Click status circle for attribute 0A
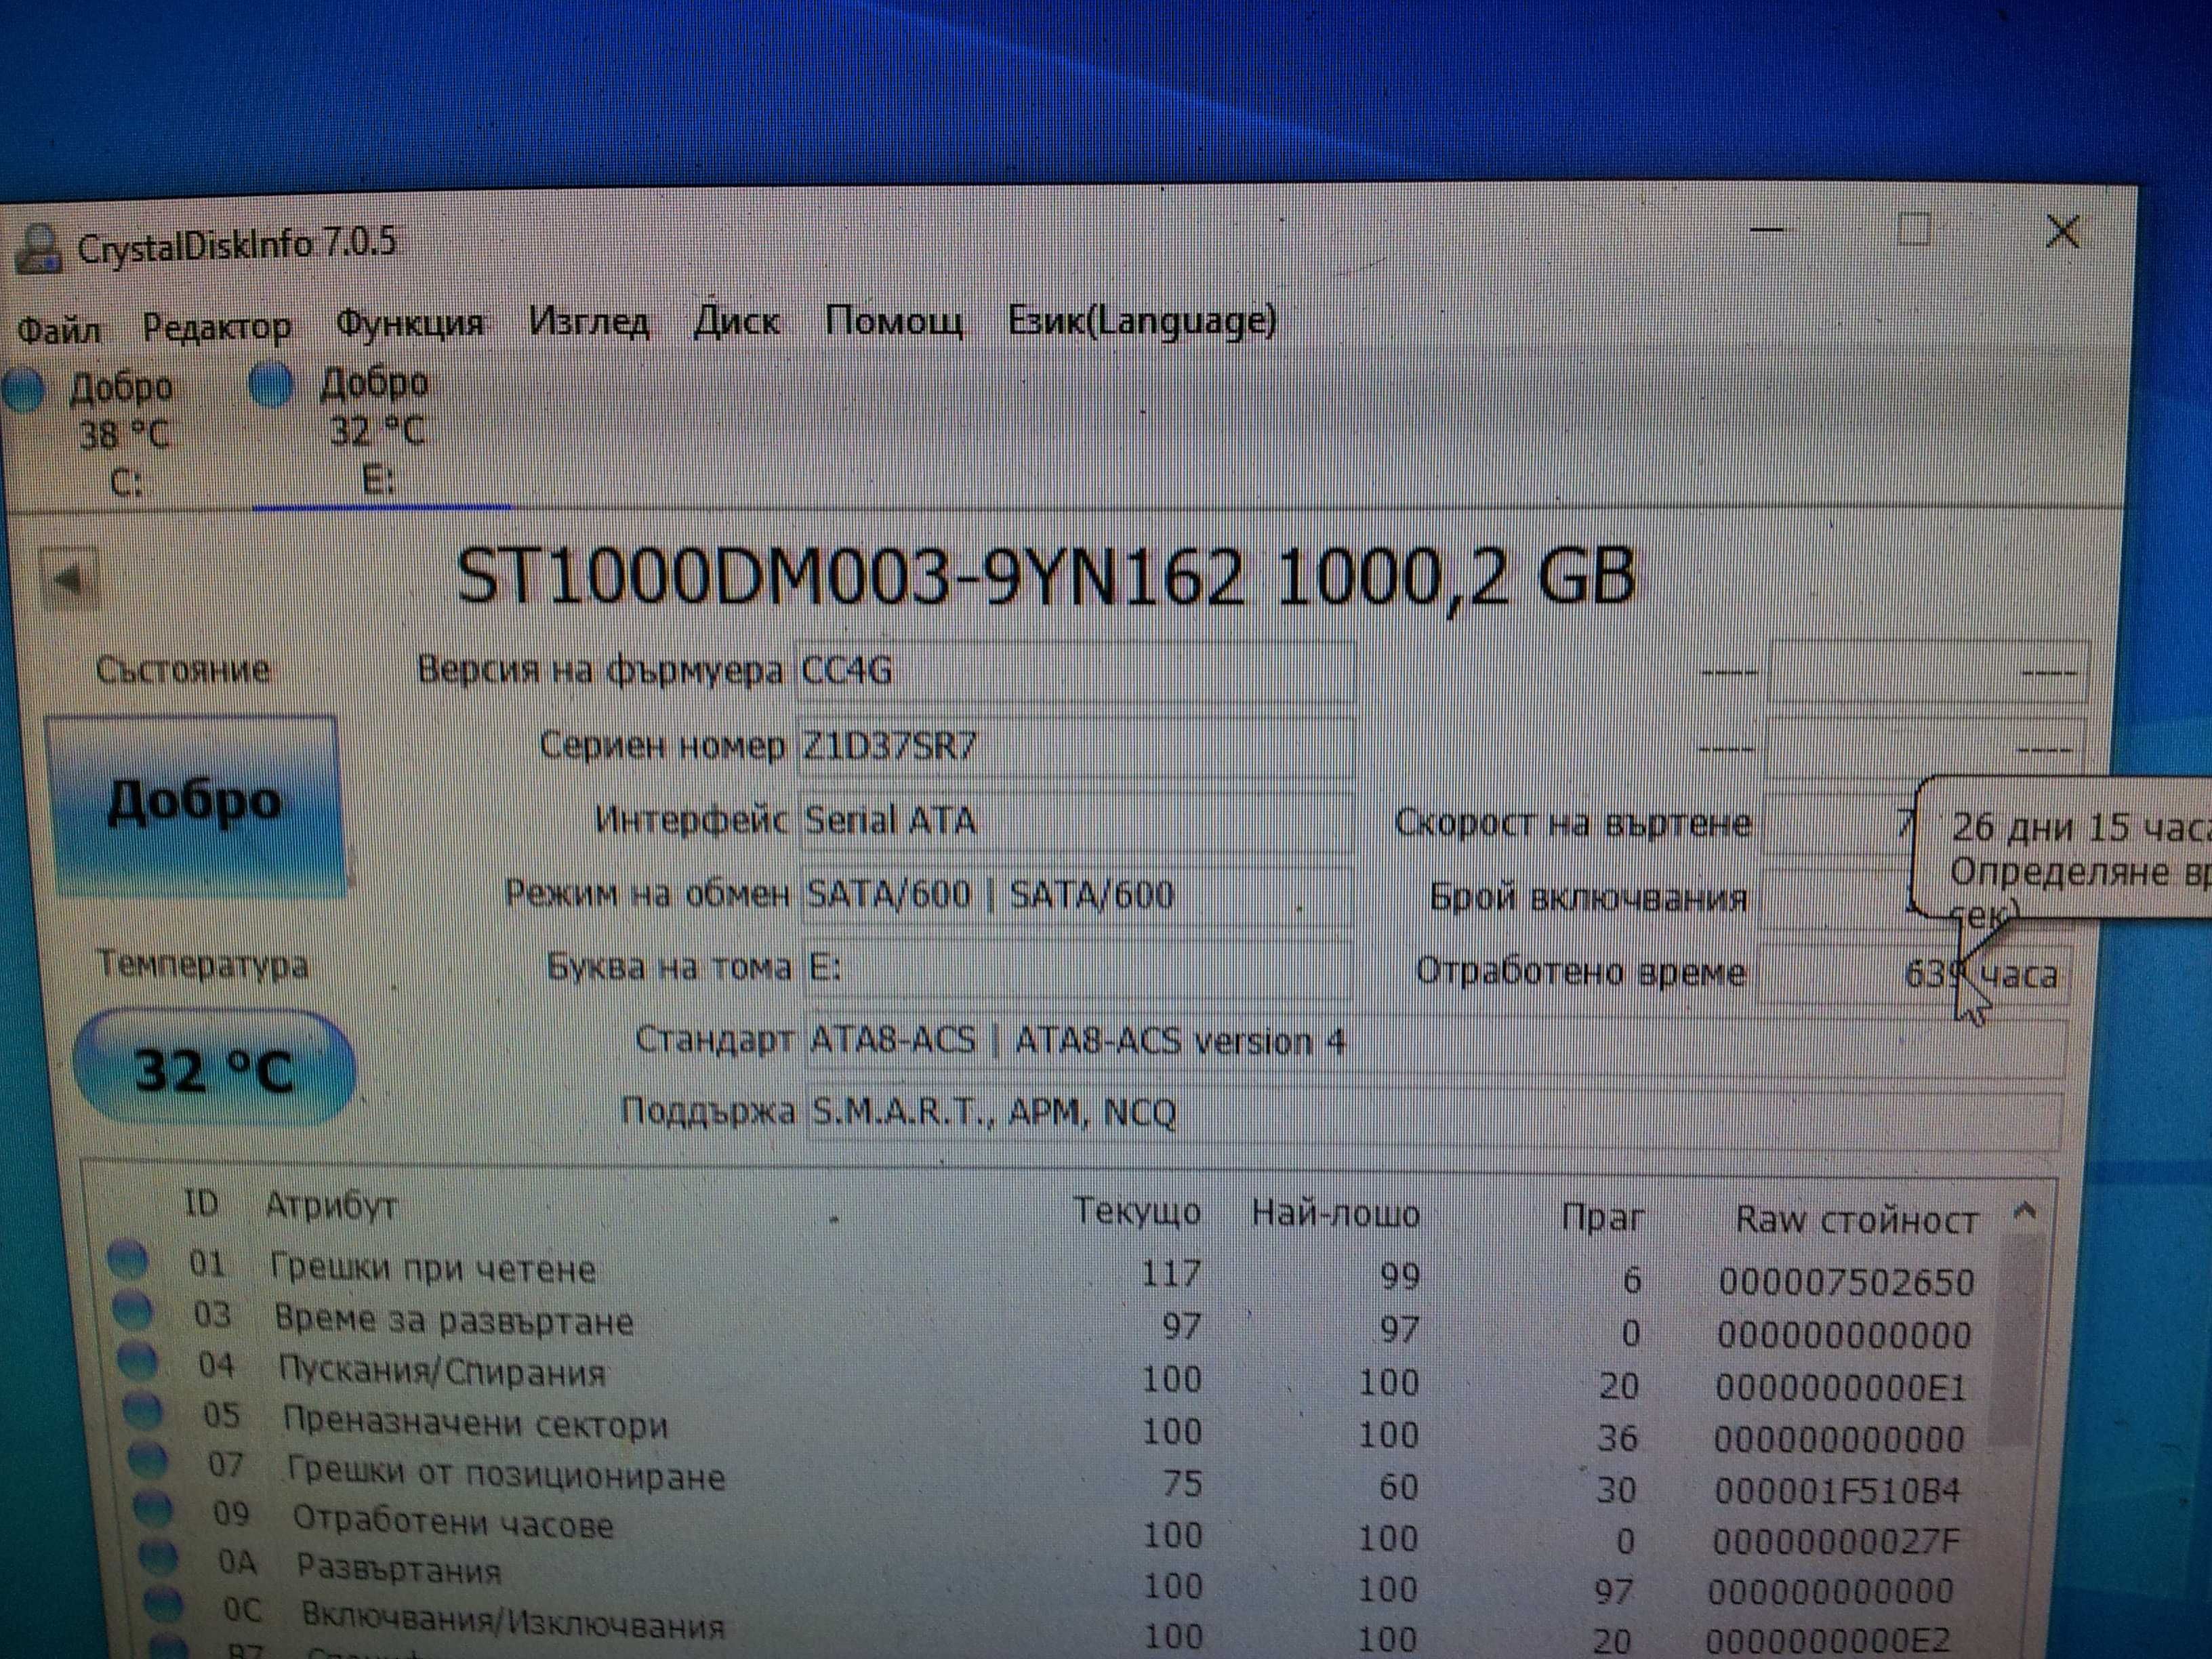This screenshot has width=2212, height=1659. pyautogui.click(x=159, y=1557)
